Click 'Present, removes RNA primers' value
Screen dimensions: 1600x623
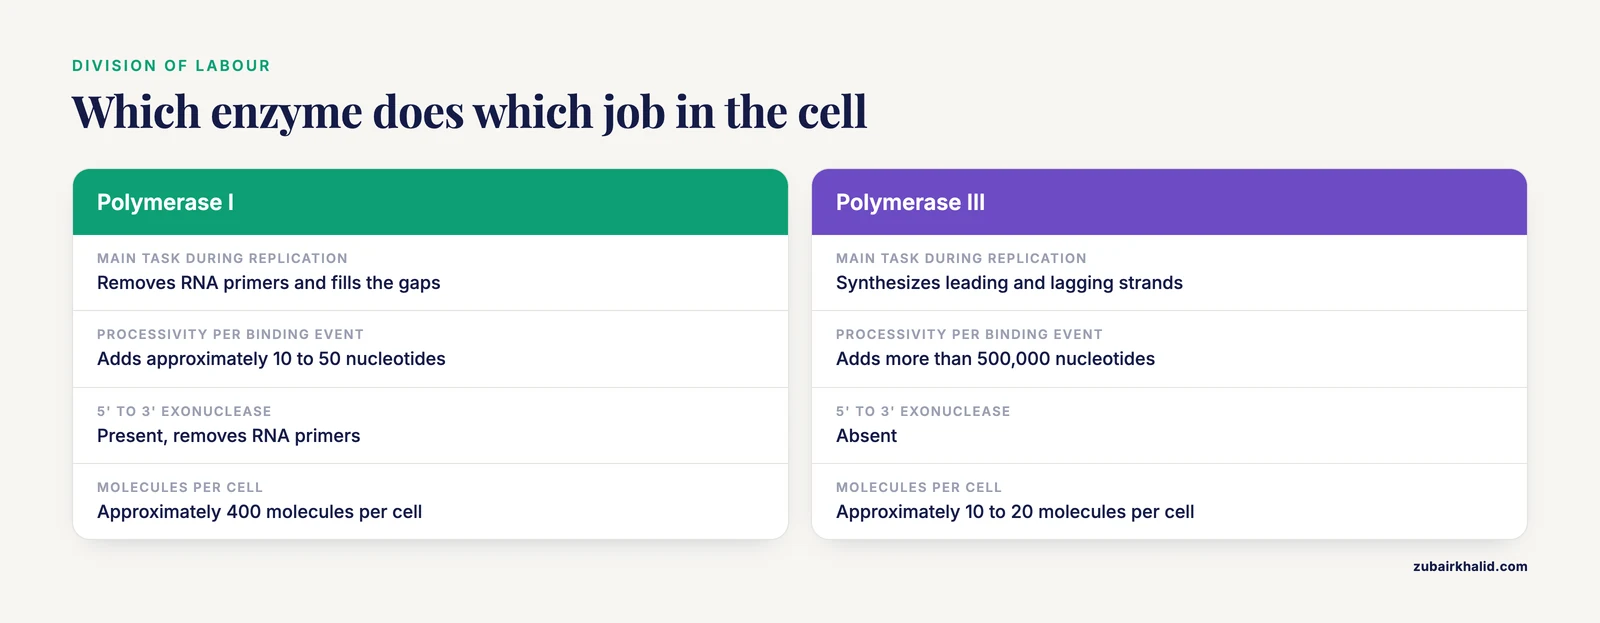228,436
